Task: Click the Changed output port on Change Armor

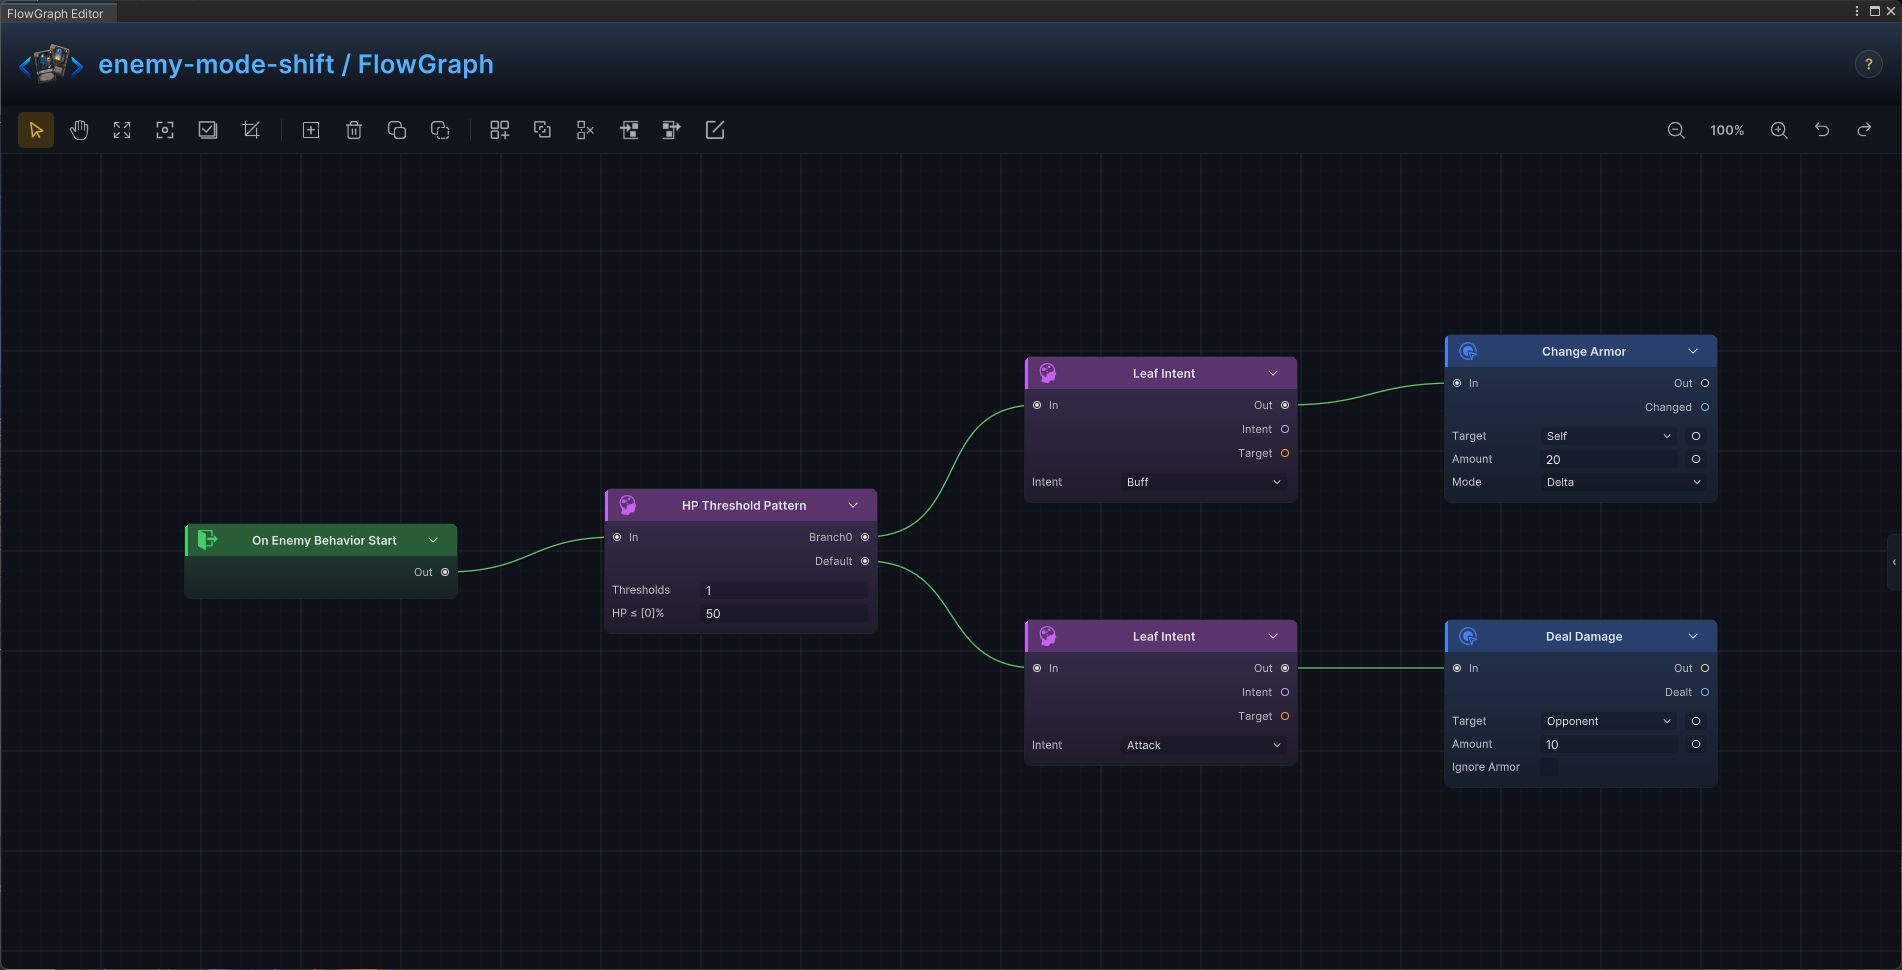Action: click(1705, 407)
